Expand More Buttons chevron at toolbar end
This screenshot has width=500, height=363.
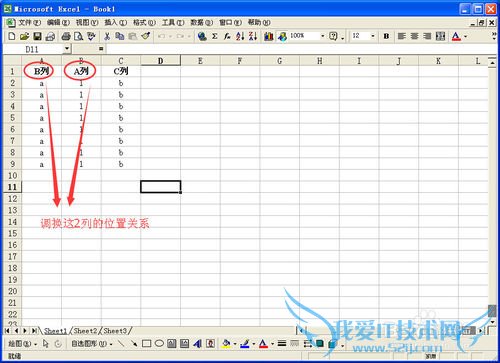pos(494,36)
